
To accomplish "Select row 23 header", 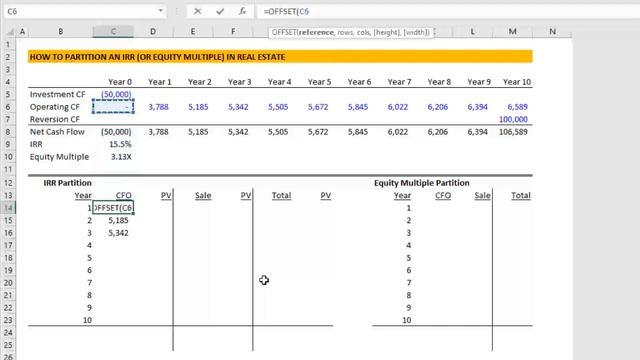I will tap(8, 320).
